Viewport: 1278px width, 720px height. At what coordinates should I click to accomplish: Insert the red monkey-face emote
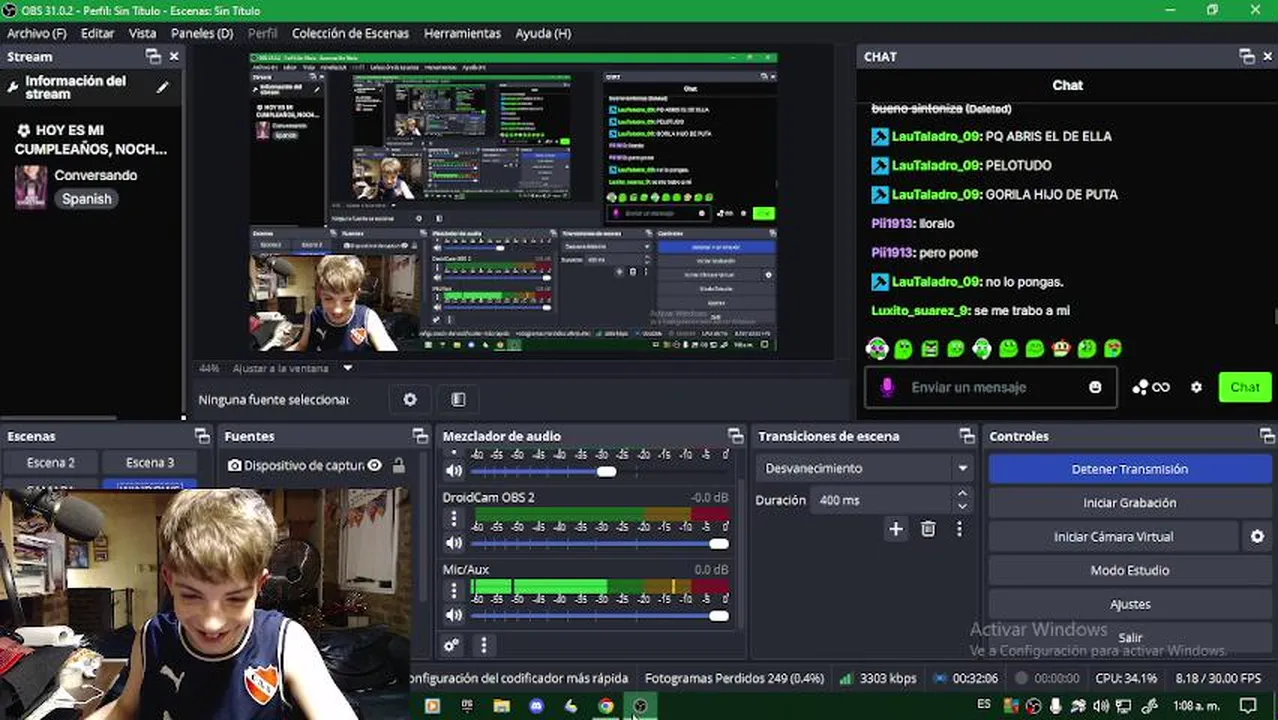(x=1061, y=348)
